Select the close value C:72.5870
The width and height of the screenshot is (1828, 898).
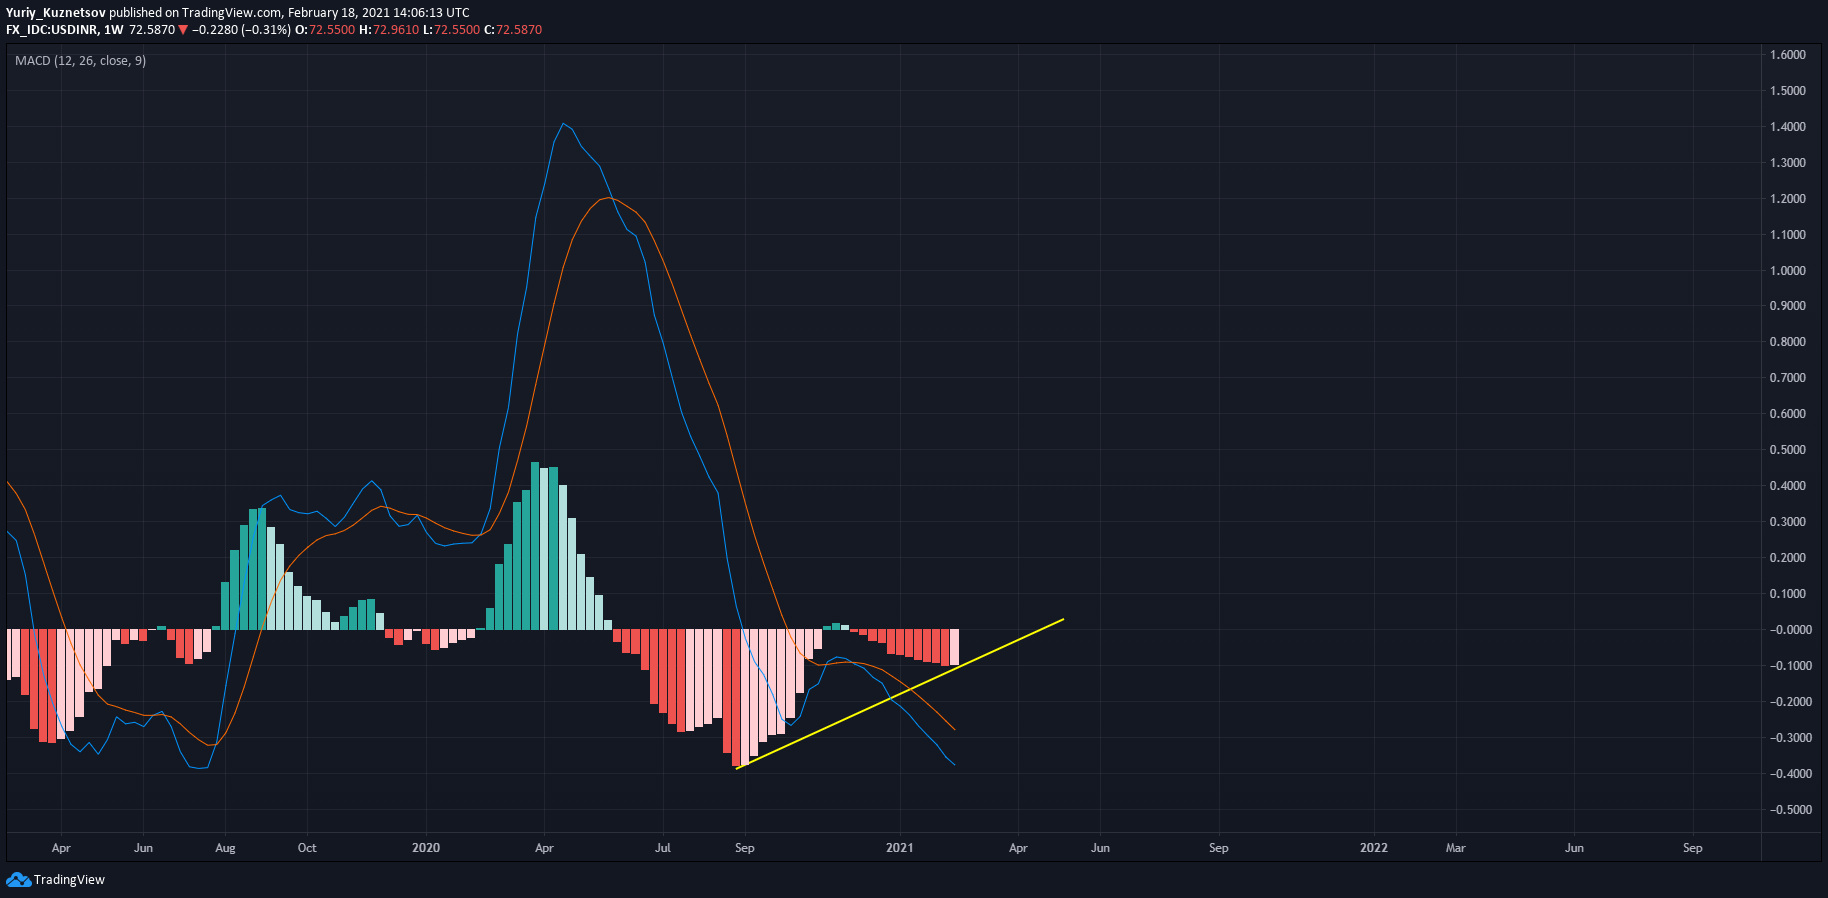(513, 30)
